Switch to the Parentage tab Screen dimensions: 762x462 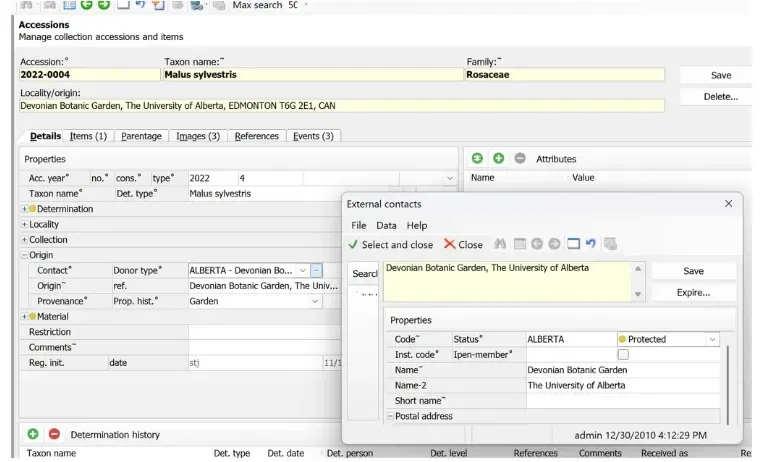tap(141, 136)
